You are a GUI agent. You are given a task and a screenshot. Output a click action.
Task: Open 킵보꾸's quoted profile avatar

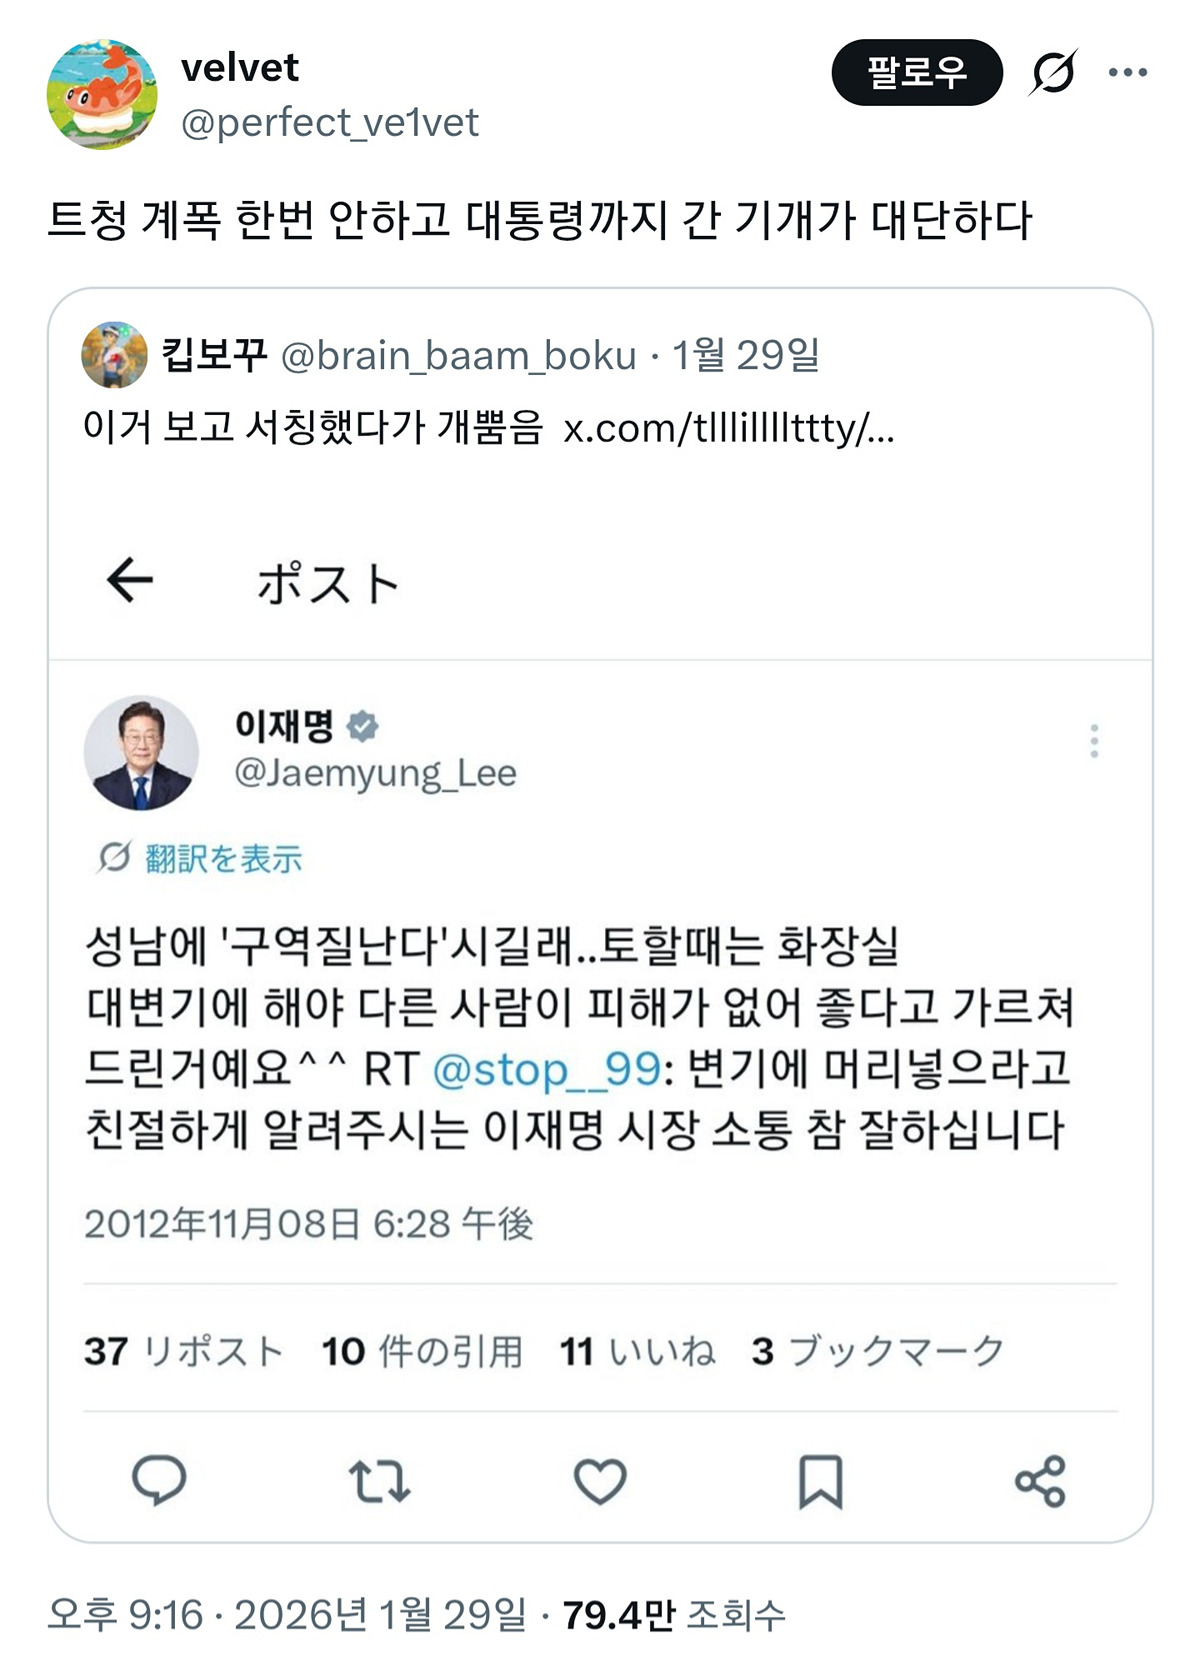114,355
